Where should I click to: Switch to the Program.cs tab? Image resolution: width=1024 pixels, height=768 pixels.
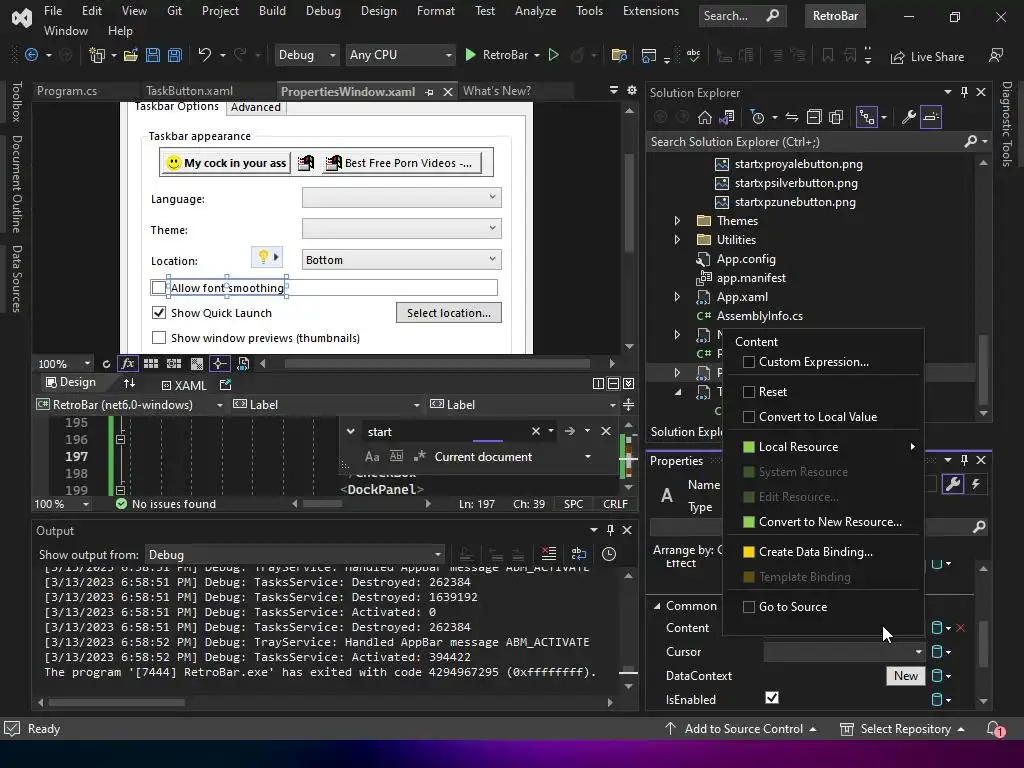pyautogui.click(x=67, y=91)
